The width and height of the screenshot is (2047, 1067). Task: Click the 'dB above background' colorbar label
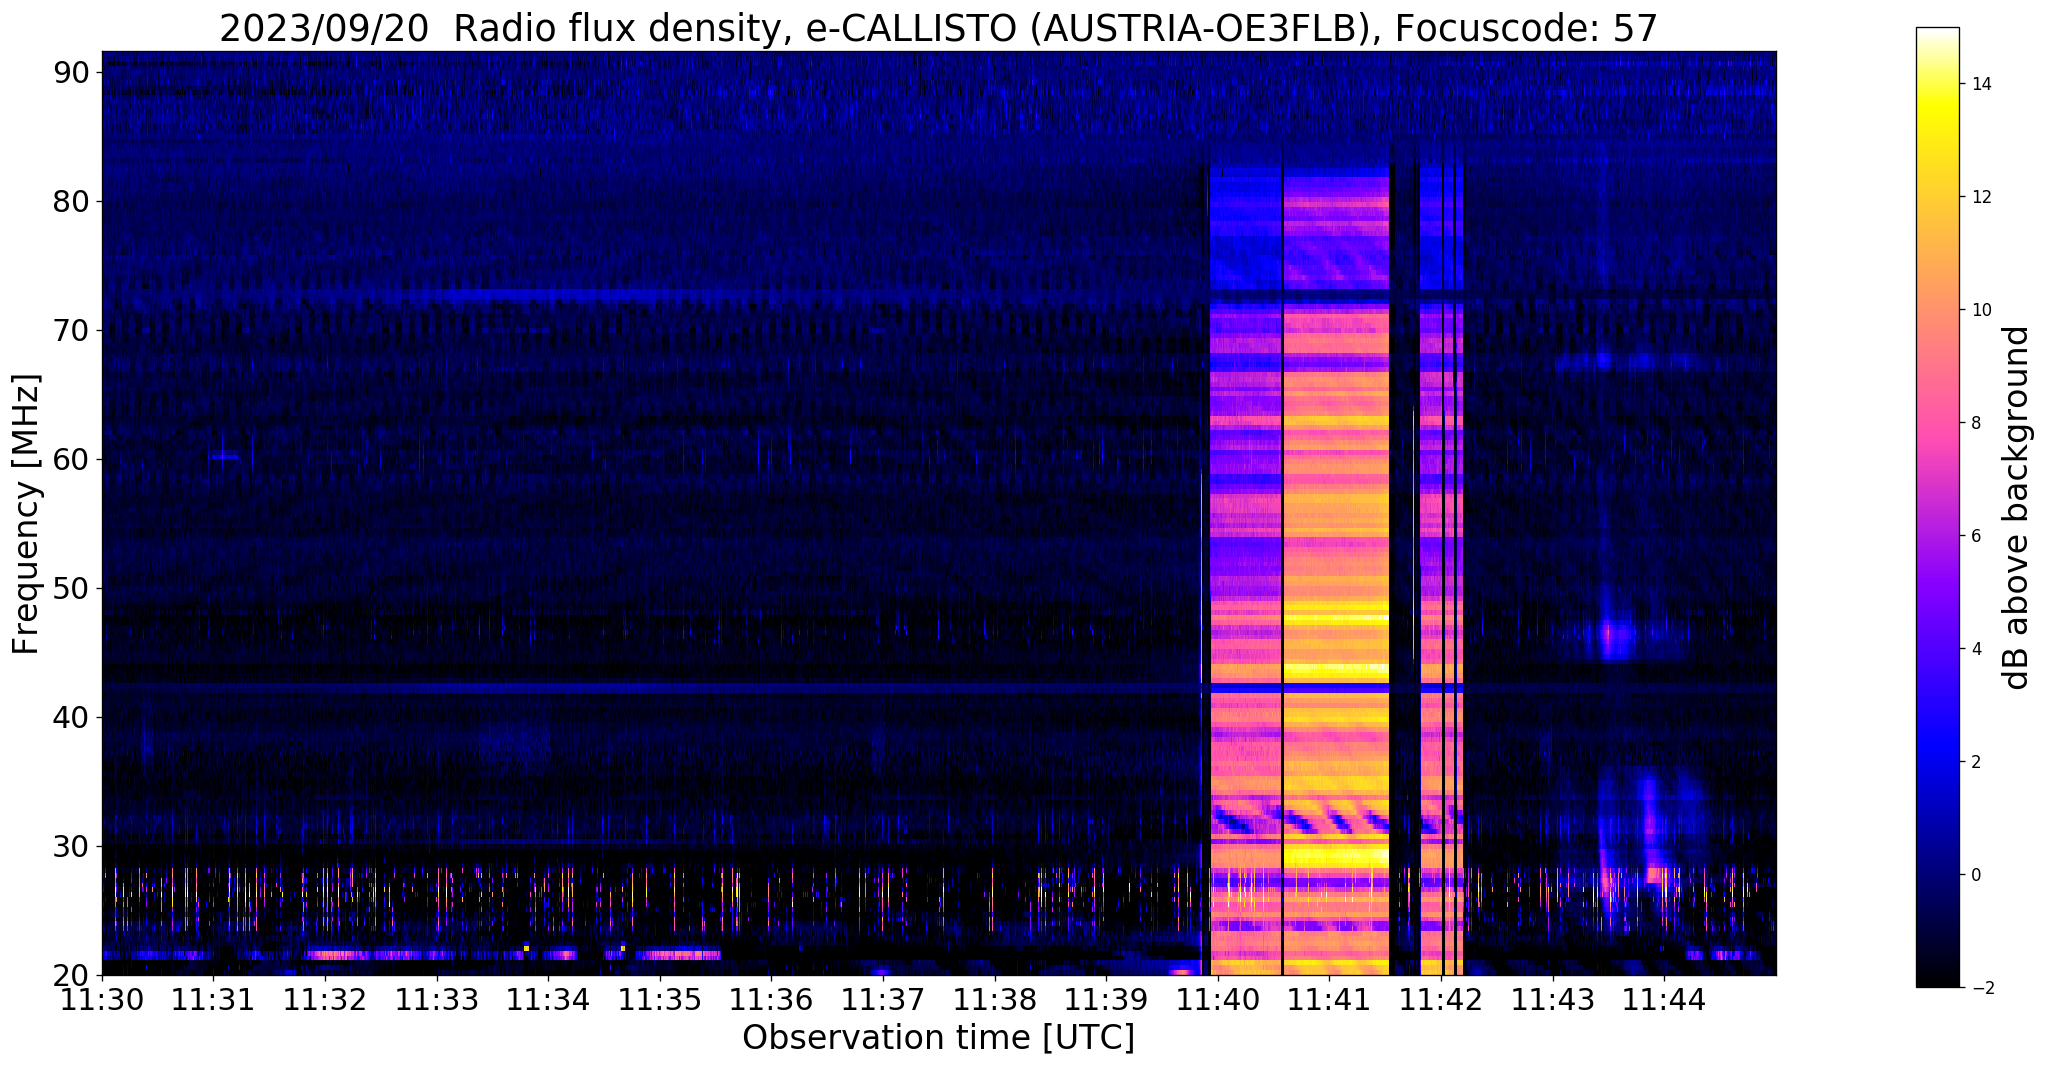pos(2017,508)
